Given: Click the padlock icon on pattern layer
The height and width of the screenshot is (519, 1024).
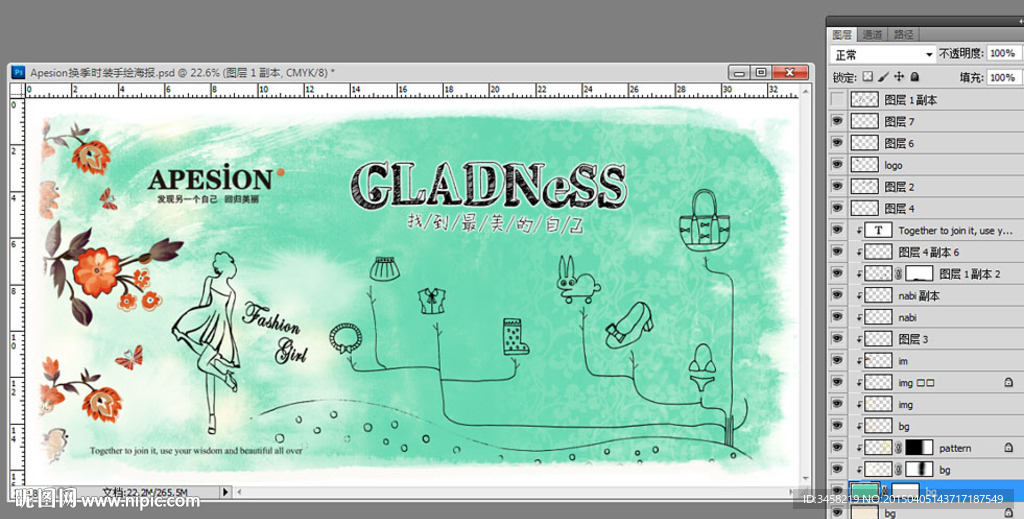Looking at the screenshot, I should pos(1008,448).
